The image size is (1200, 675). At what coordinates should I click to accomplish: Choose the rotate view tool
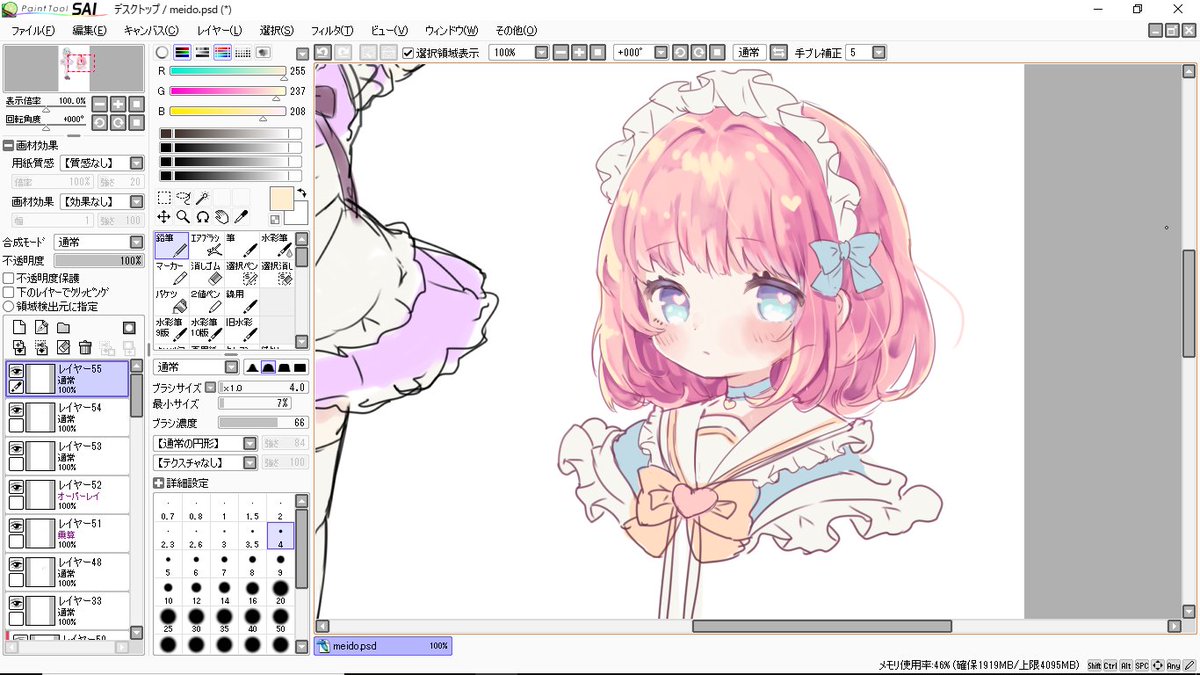(202, 216)
